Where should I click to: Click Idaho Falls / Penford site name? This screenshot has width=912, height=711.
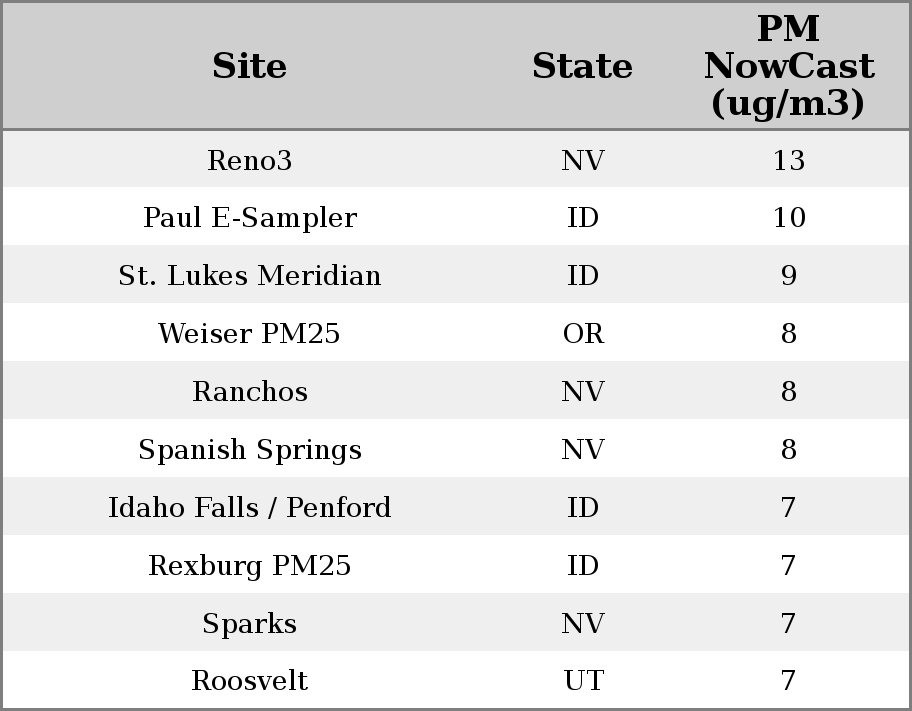[x=249, y=508]
